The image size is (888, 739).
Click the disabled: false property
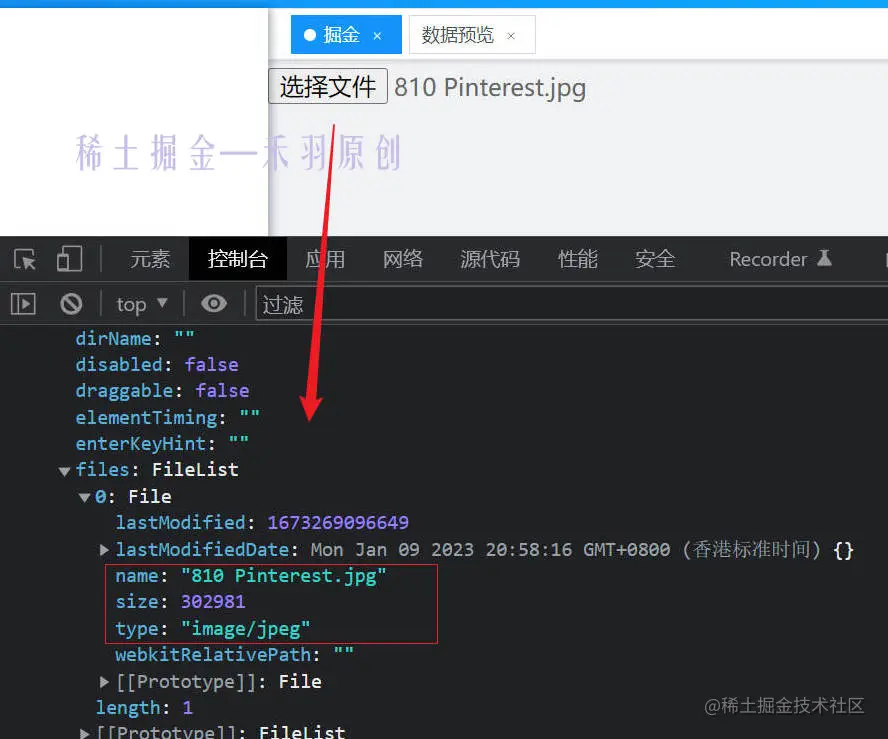click(157, 364)
